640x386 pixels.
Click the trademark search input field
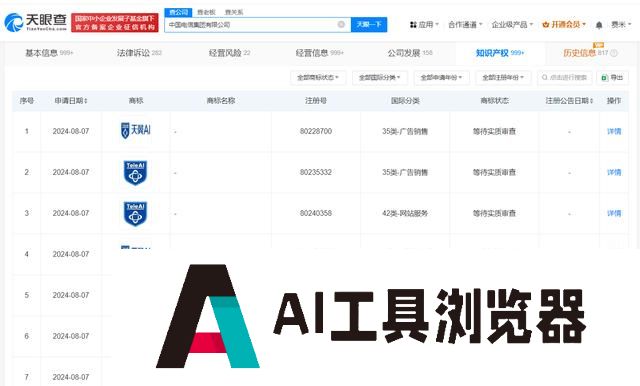click(x=565, y=78)
